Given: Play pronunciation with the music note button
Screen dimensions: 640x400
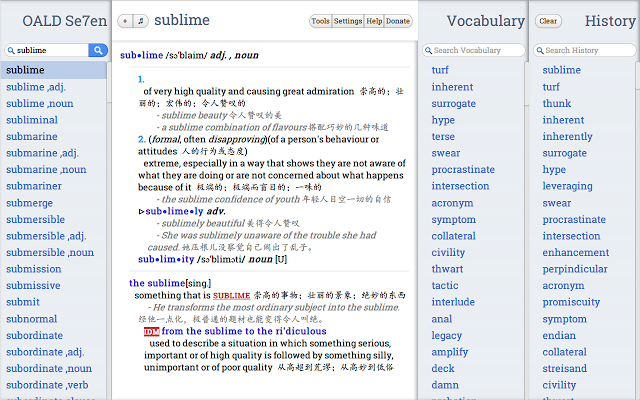Looking at the screenshot, I should tap(141, 21).
